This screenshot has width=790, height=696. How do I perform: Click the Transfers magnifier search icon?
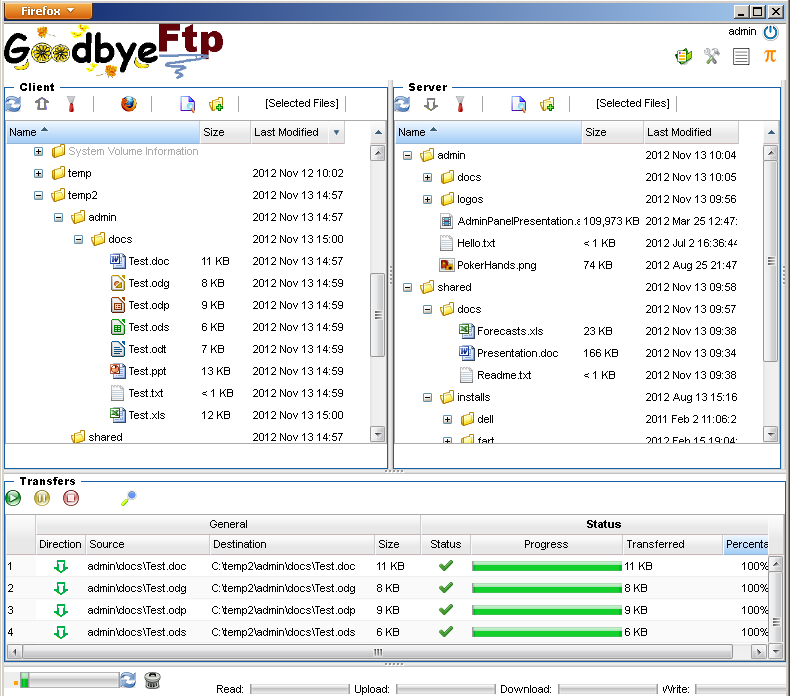pos(128,498)
